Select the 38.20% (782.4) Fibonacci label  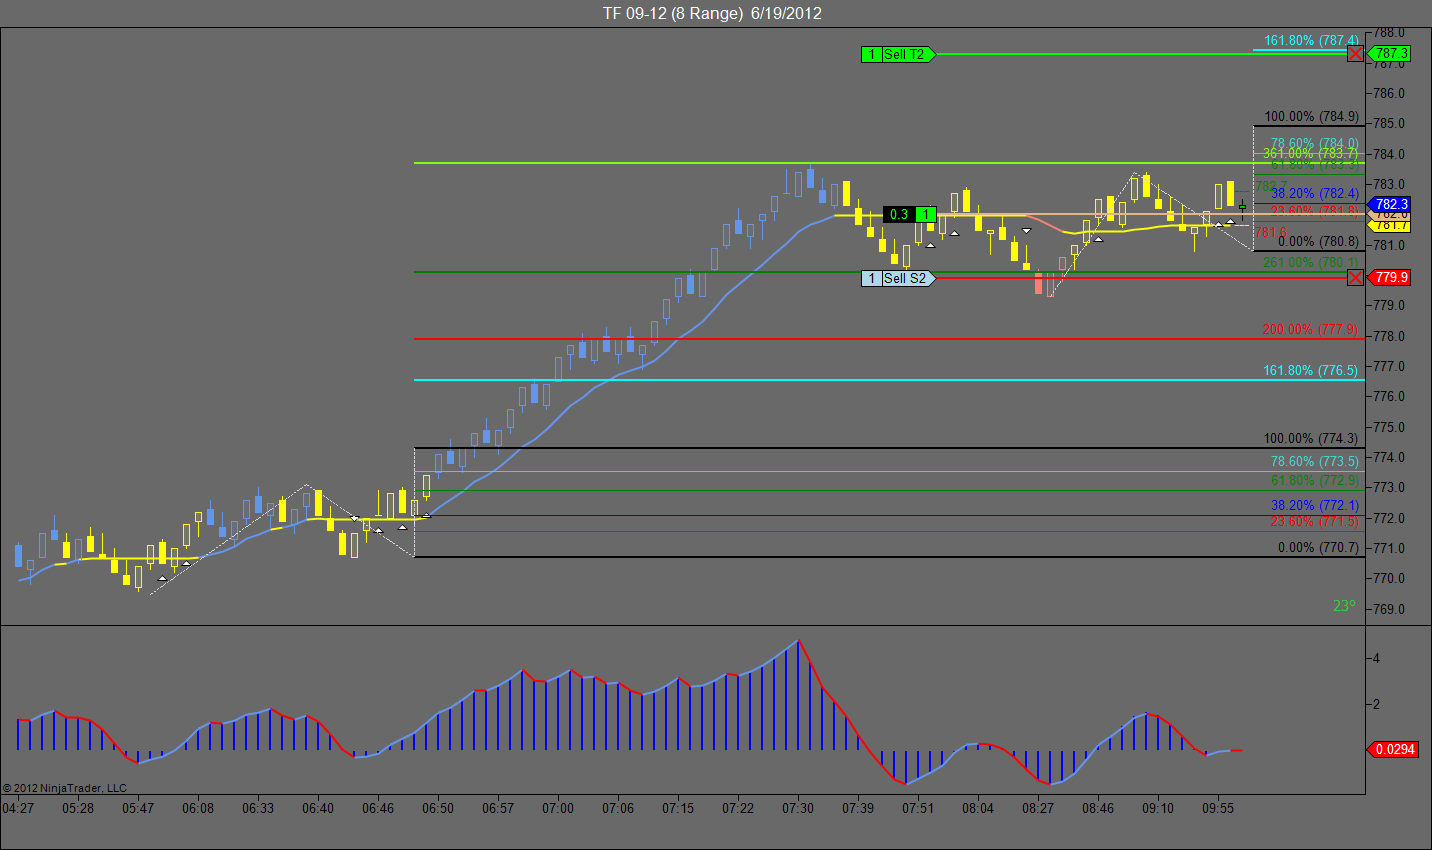pos(1315,193)
